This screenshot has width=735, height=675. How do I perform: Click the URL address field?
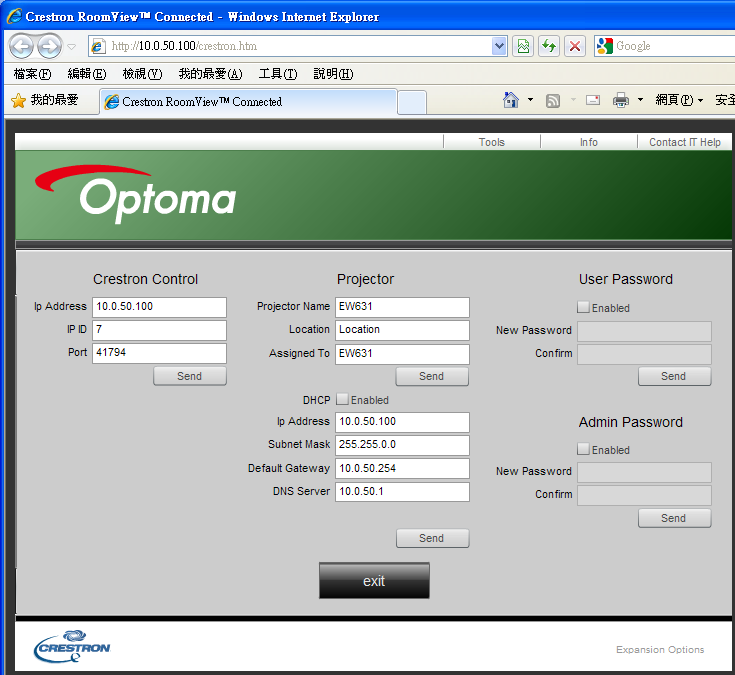click(300, 46)
